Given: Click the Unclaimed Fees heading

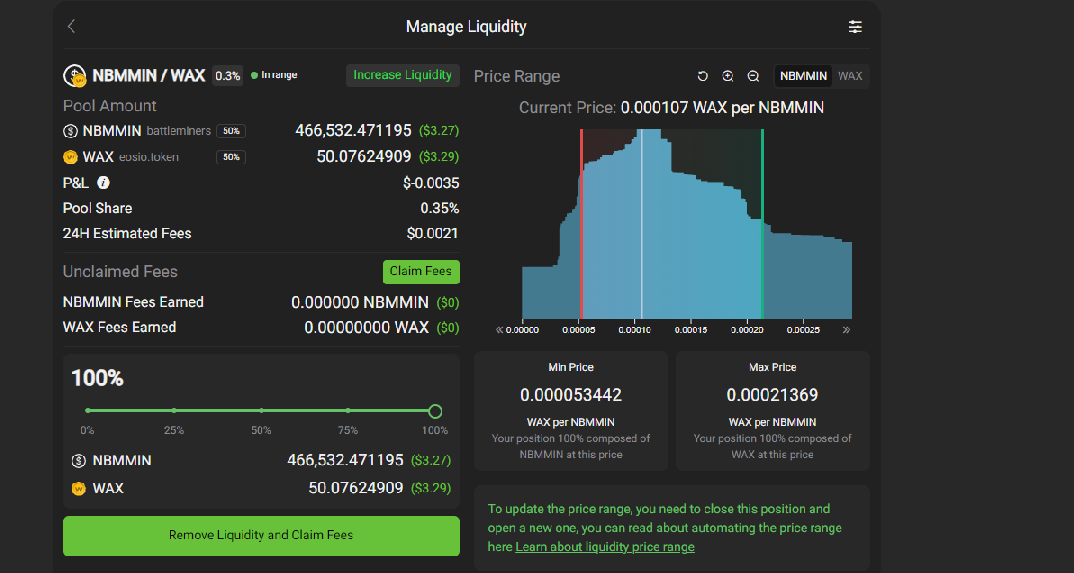Looking at the screenshot, I should click(120, 272).
